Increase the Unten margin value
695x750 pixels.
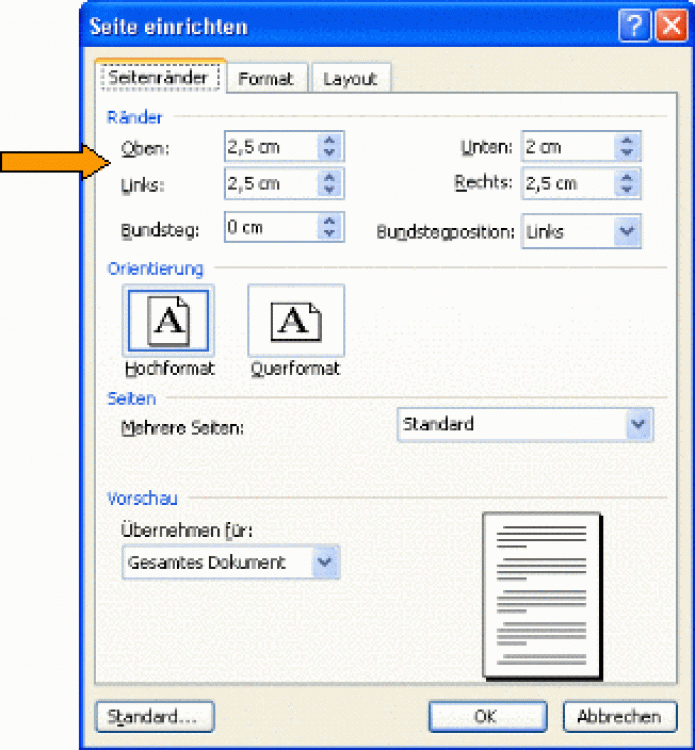(627, 141)
